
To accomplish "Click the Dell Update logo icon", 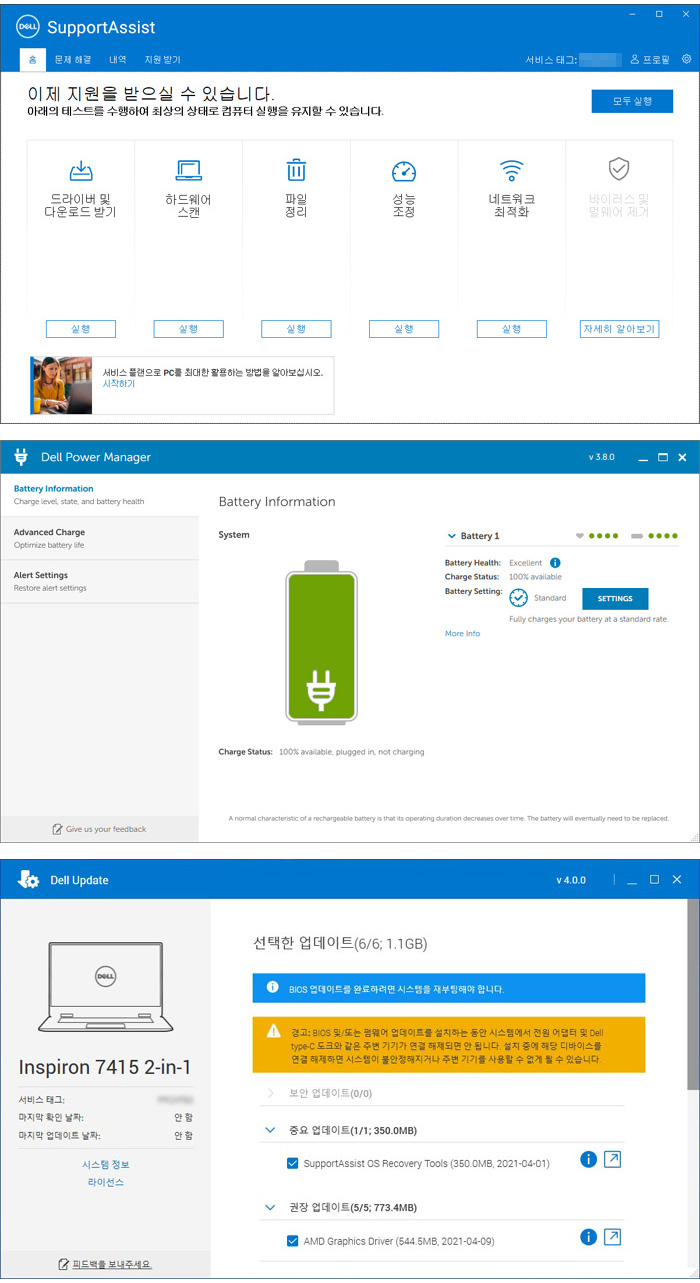I will (x=28, y=880).
